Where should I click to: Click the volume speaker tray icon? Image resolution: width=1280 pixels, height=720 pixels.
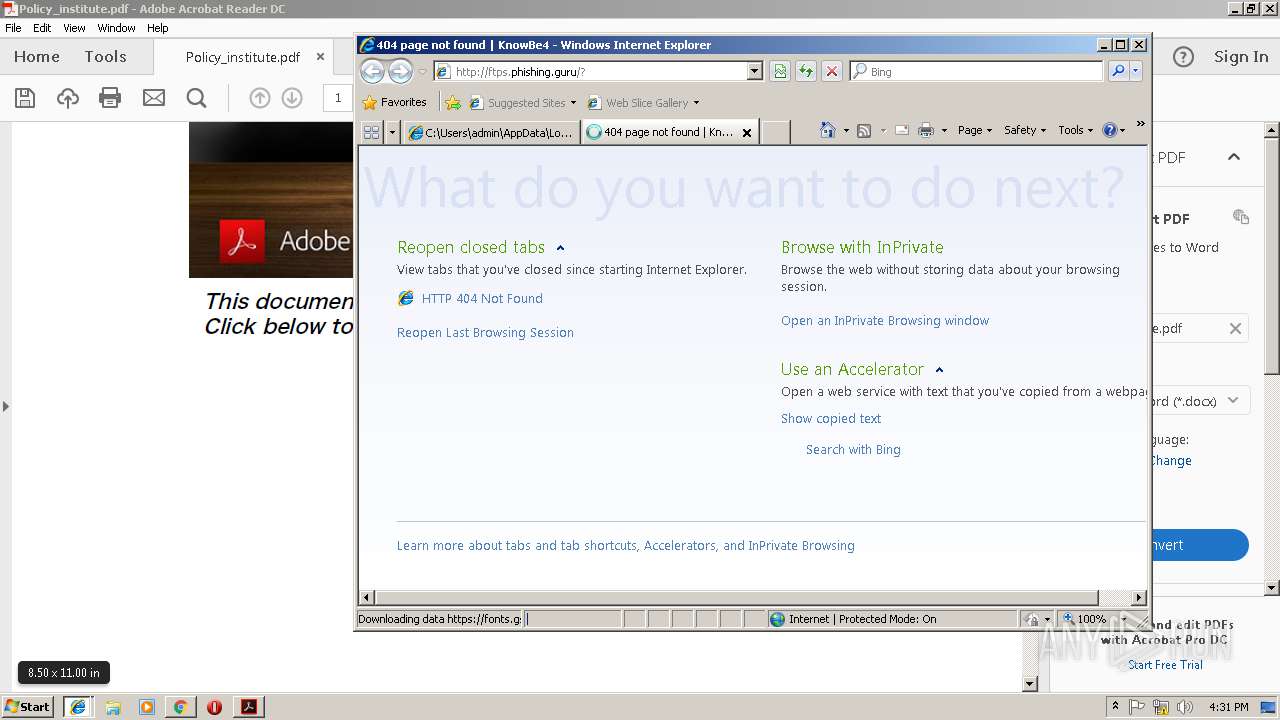(x=1185, y=707)
